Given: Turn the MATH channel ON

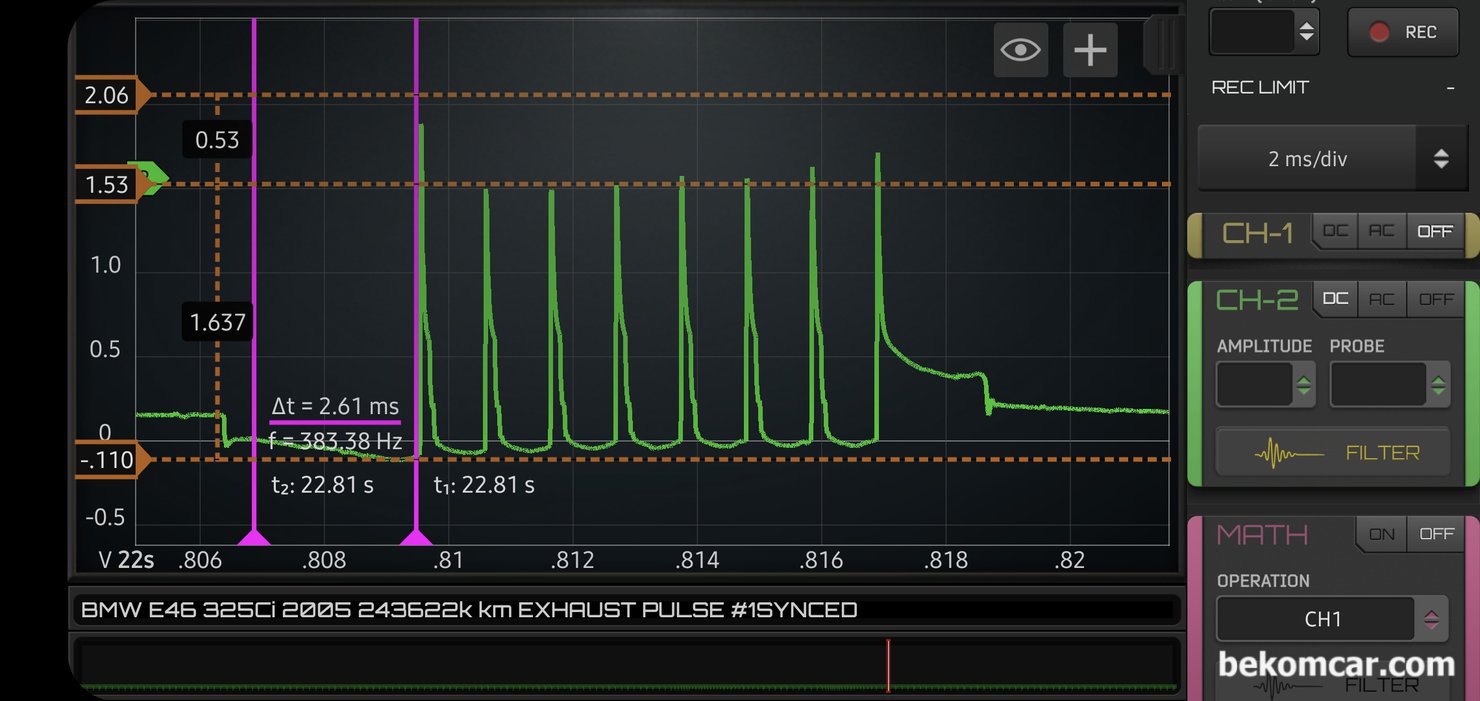Looking at the screenshot, I should point(1381,534).
